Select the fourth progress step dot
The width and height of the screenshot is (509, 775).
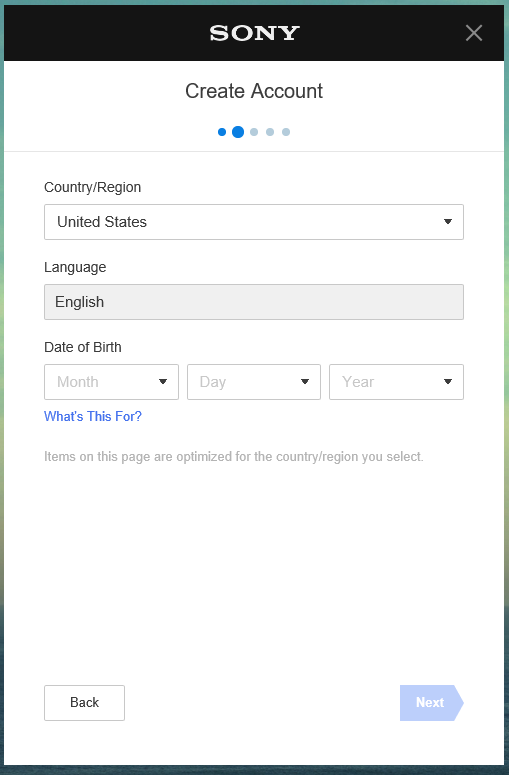click(270, 132)
